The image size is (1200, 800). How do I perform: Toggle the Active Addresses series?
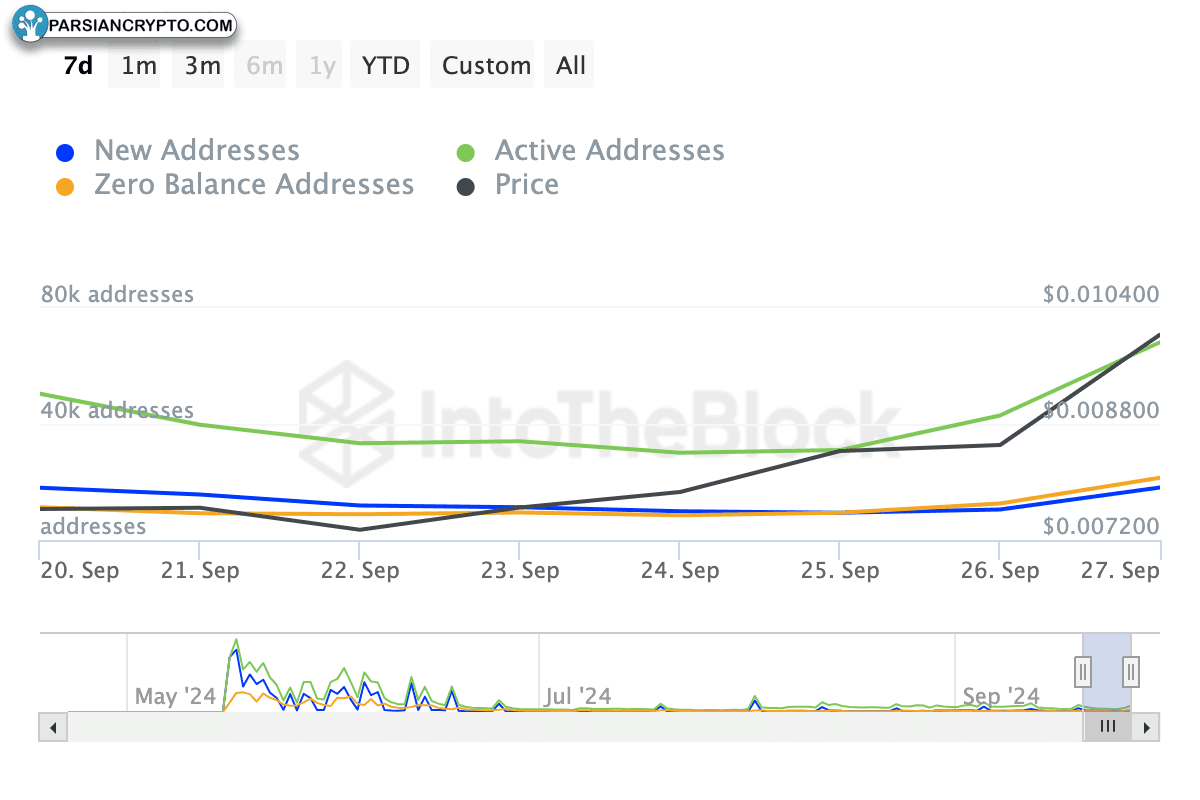point(609,151)
